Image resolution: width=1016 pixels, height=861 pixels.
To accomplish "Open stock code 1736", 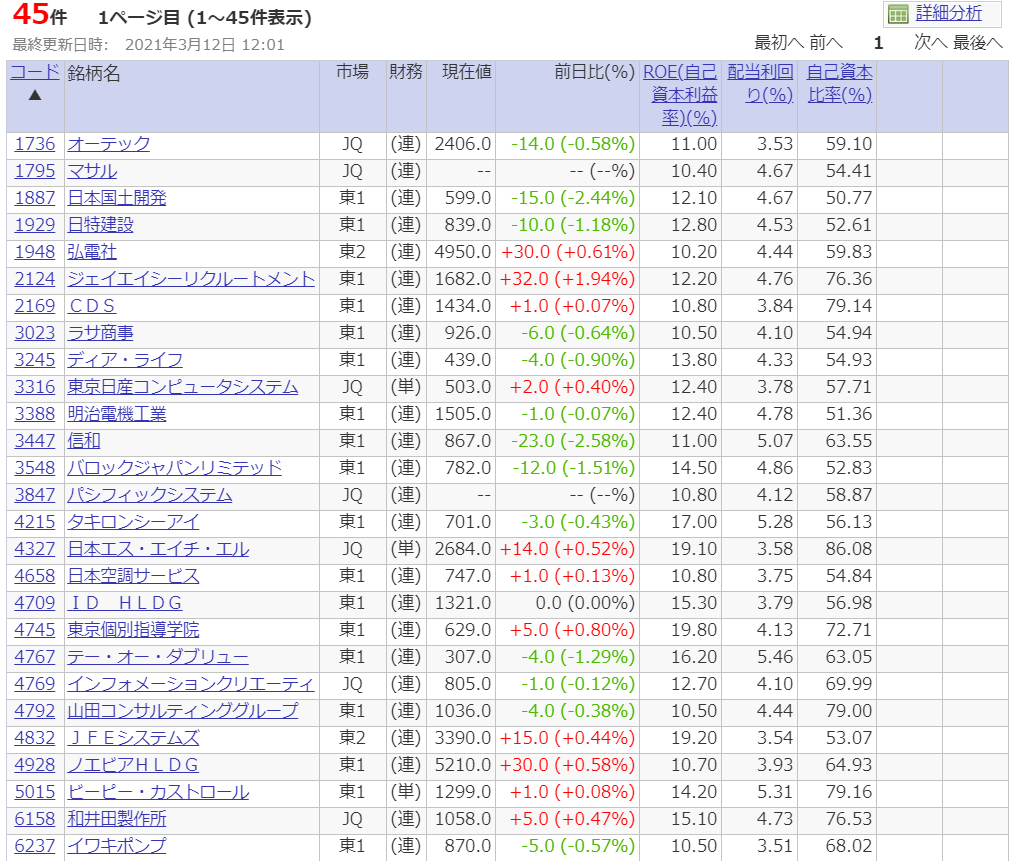I will click(35, 144).
